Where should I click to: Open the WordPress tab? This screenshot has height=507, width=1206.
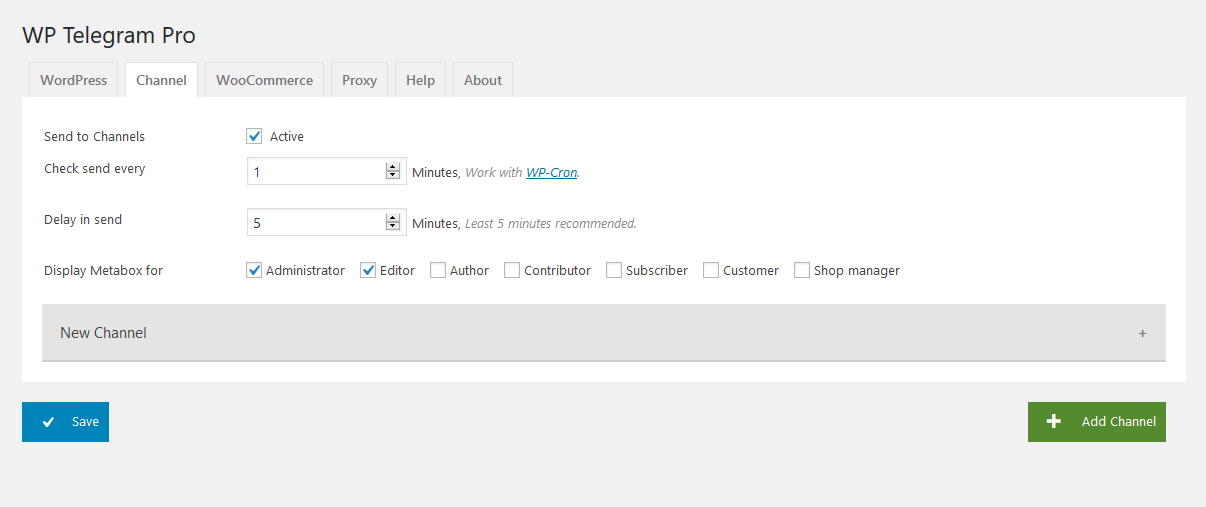click(74, 80)
